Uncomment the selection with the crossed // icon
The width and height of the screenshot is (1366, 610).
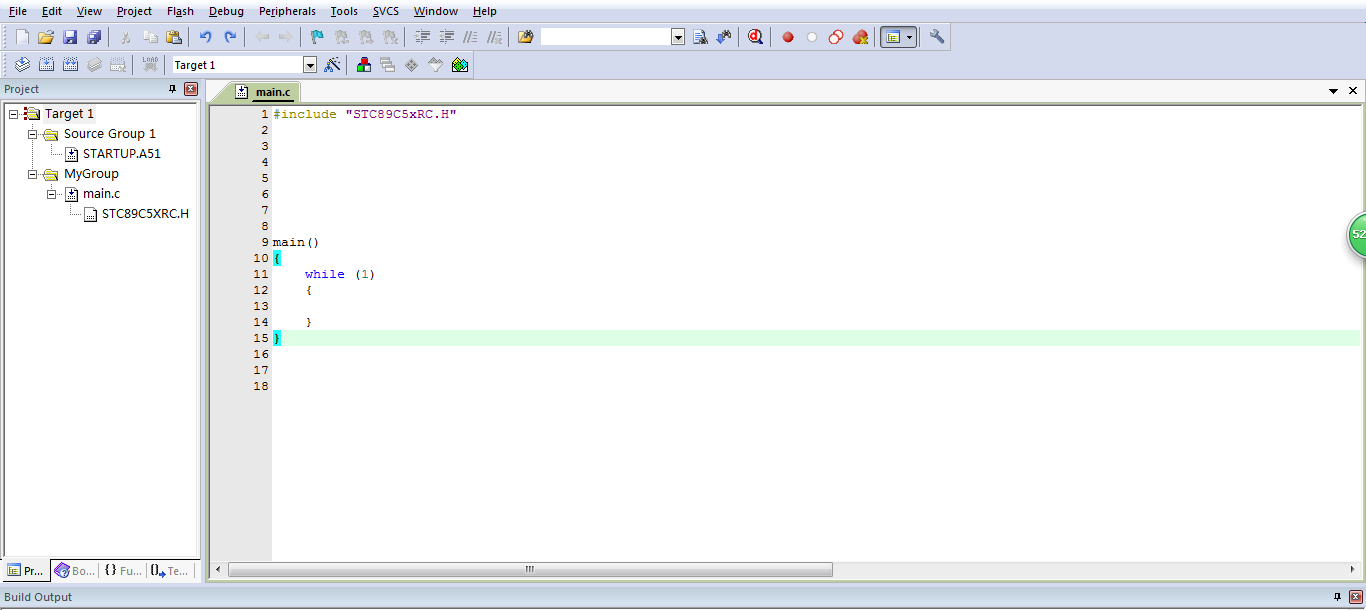tap(494, 37)
